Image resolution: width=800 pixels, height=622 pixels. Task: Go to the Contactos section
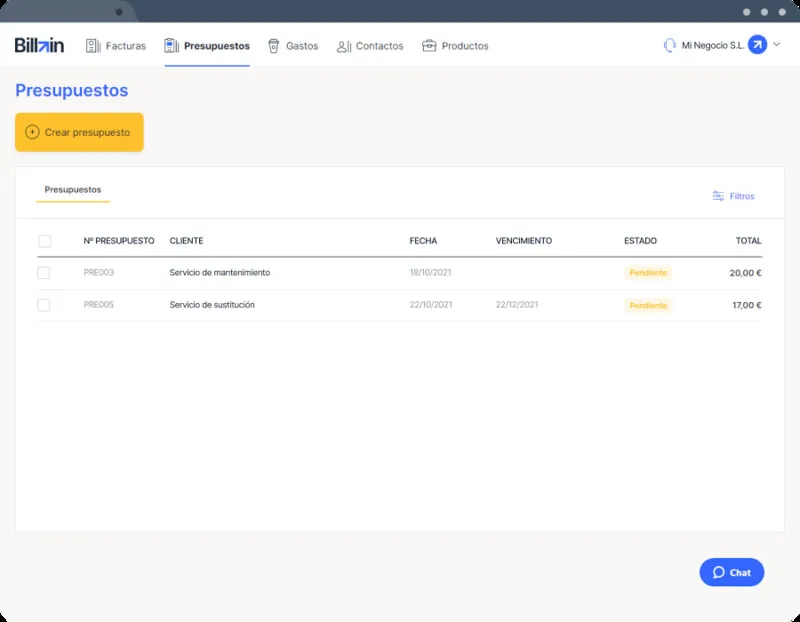[x=370, y=46]
